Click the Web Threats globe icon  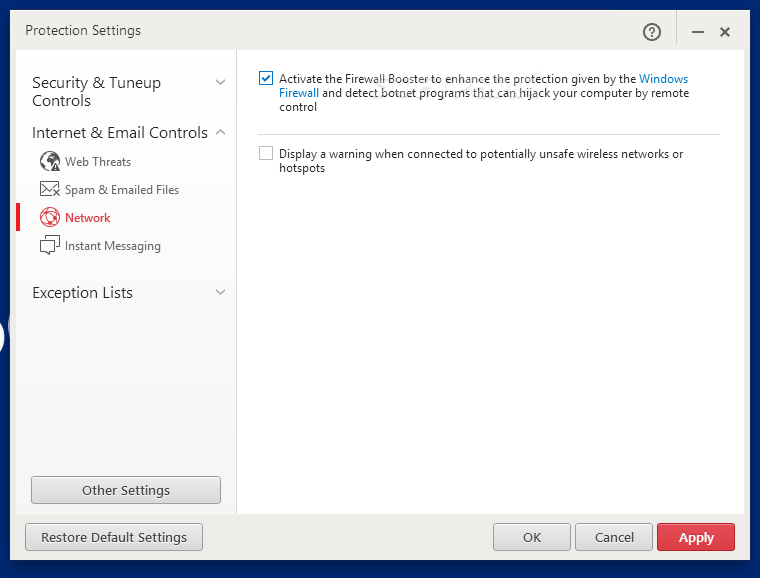pos(49,161)
